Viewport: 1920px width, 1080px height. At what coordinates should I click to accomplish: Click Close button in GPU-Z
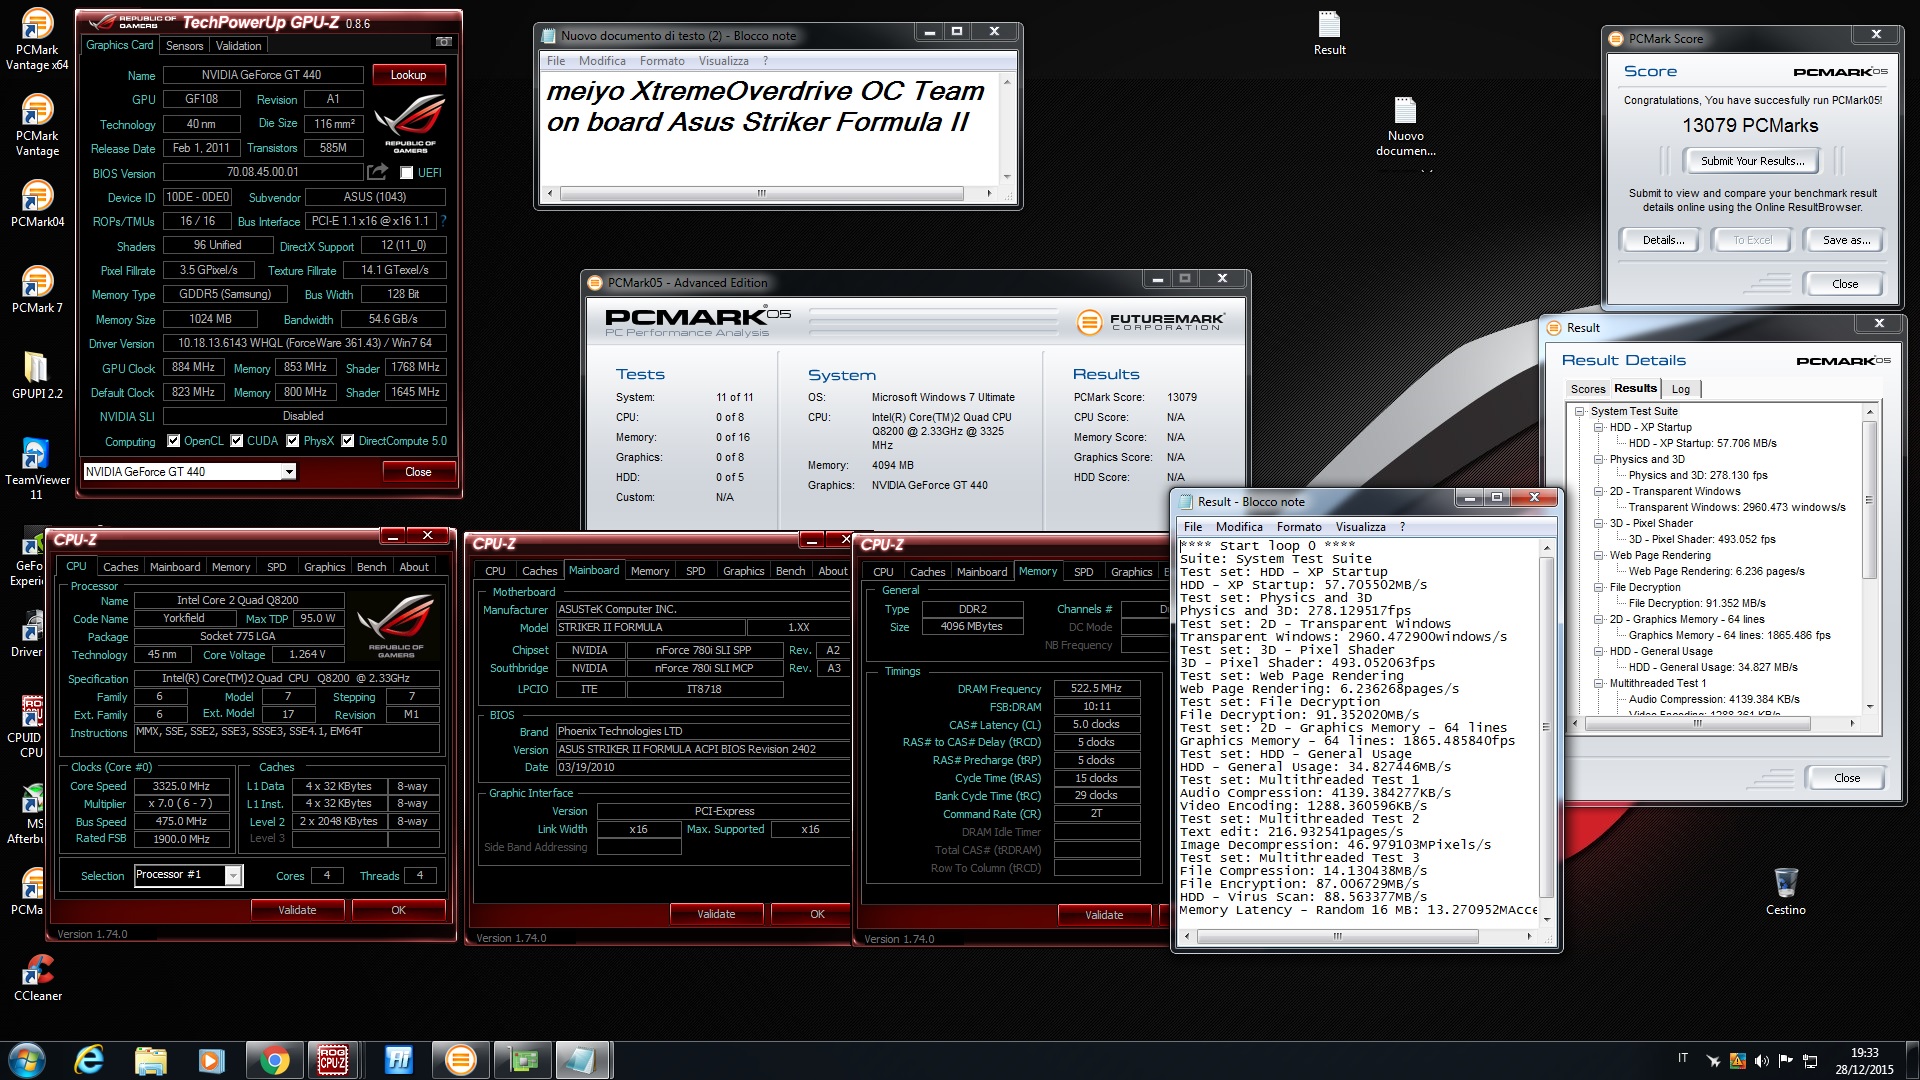(x=418, y=472)
